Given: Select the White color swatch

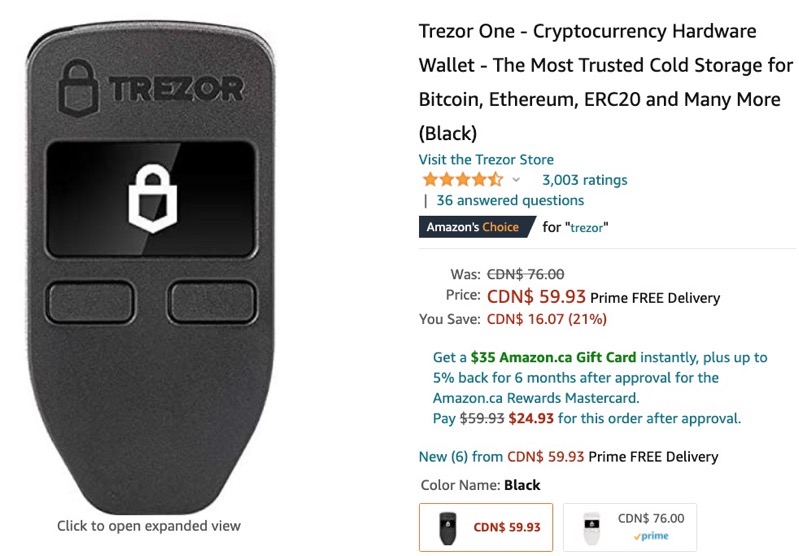Looking at the screenshot, I should (629, 527).
